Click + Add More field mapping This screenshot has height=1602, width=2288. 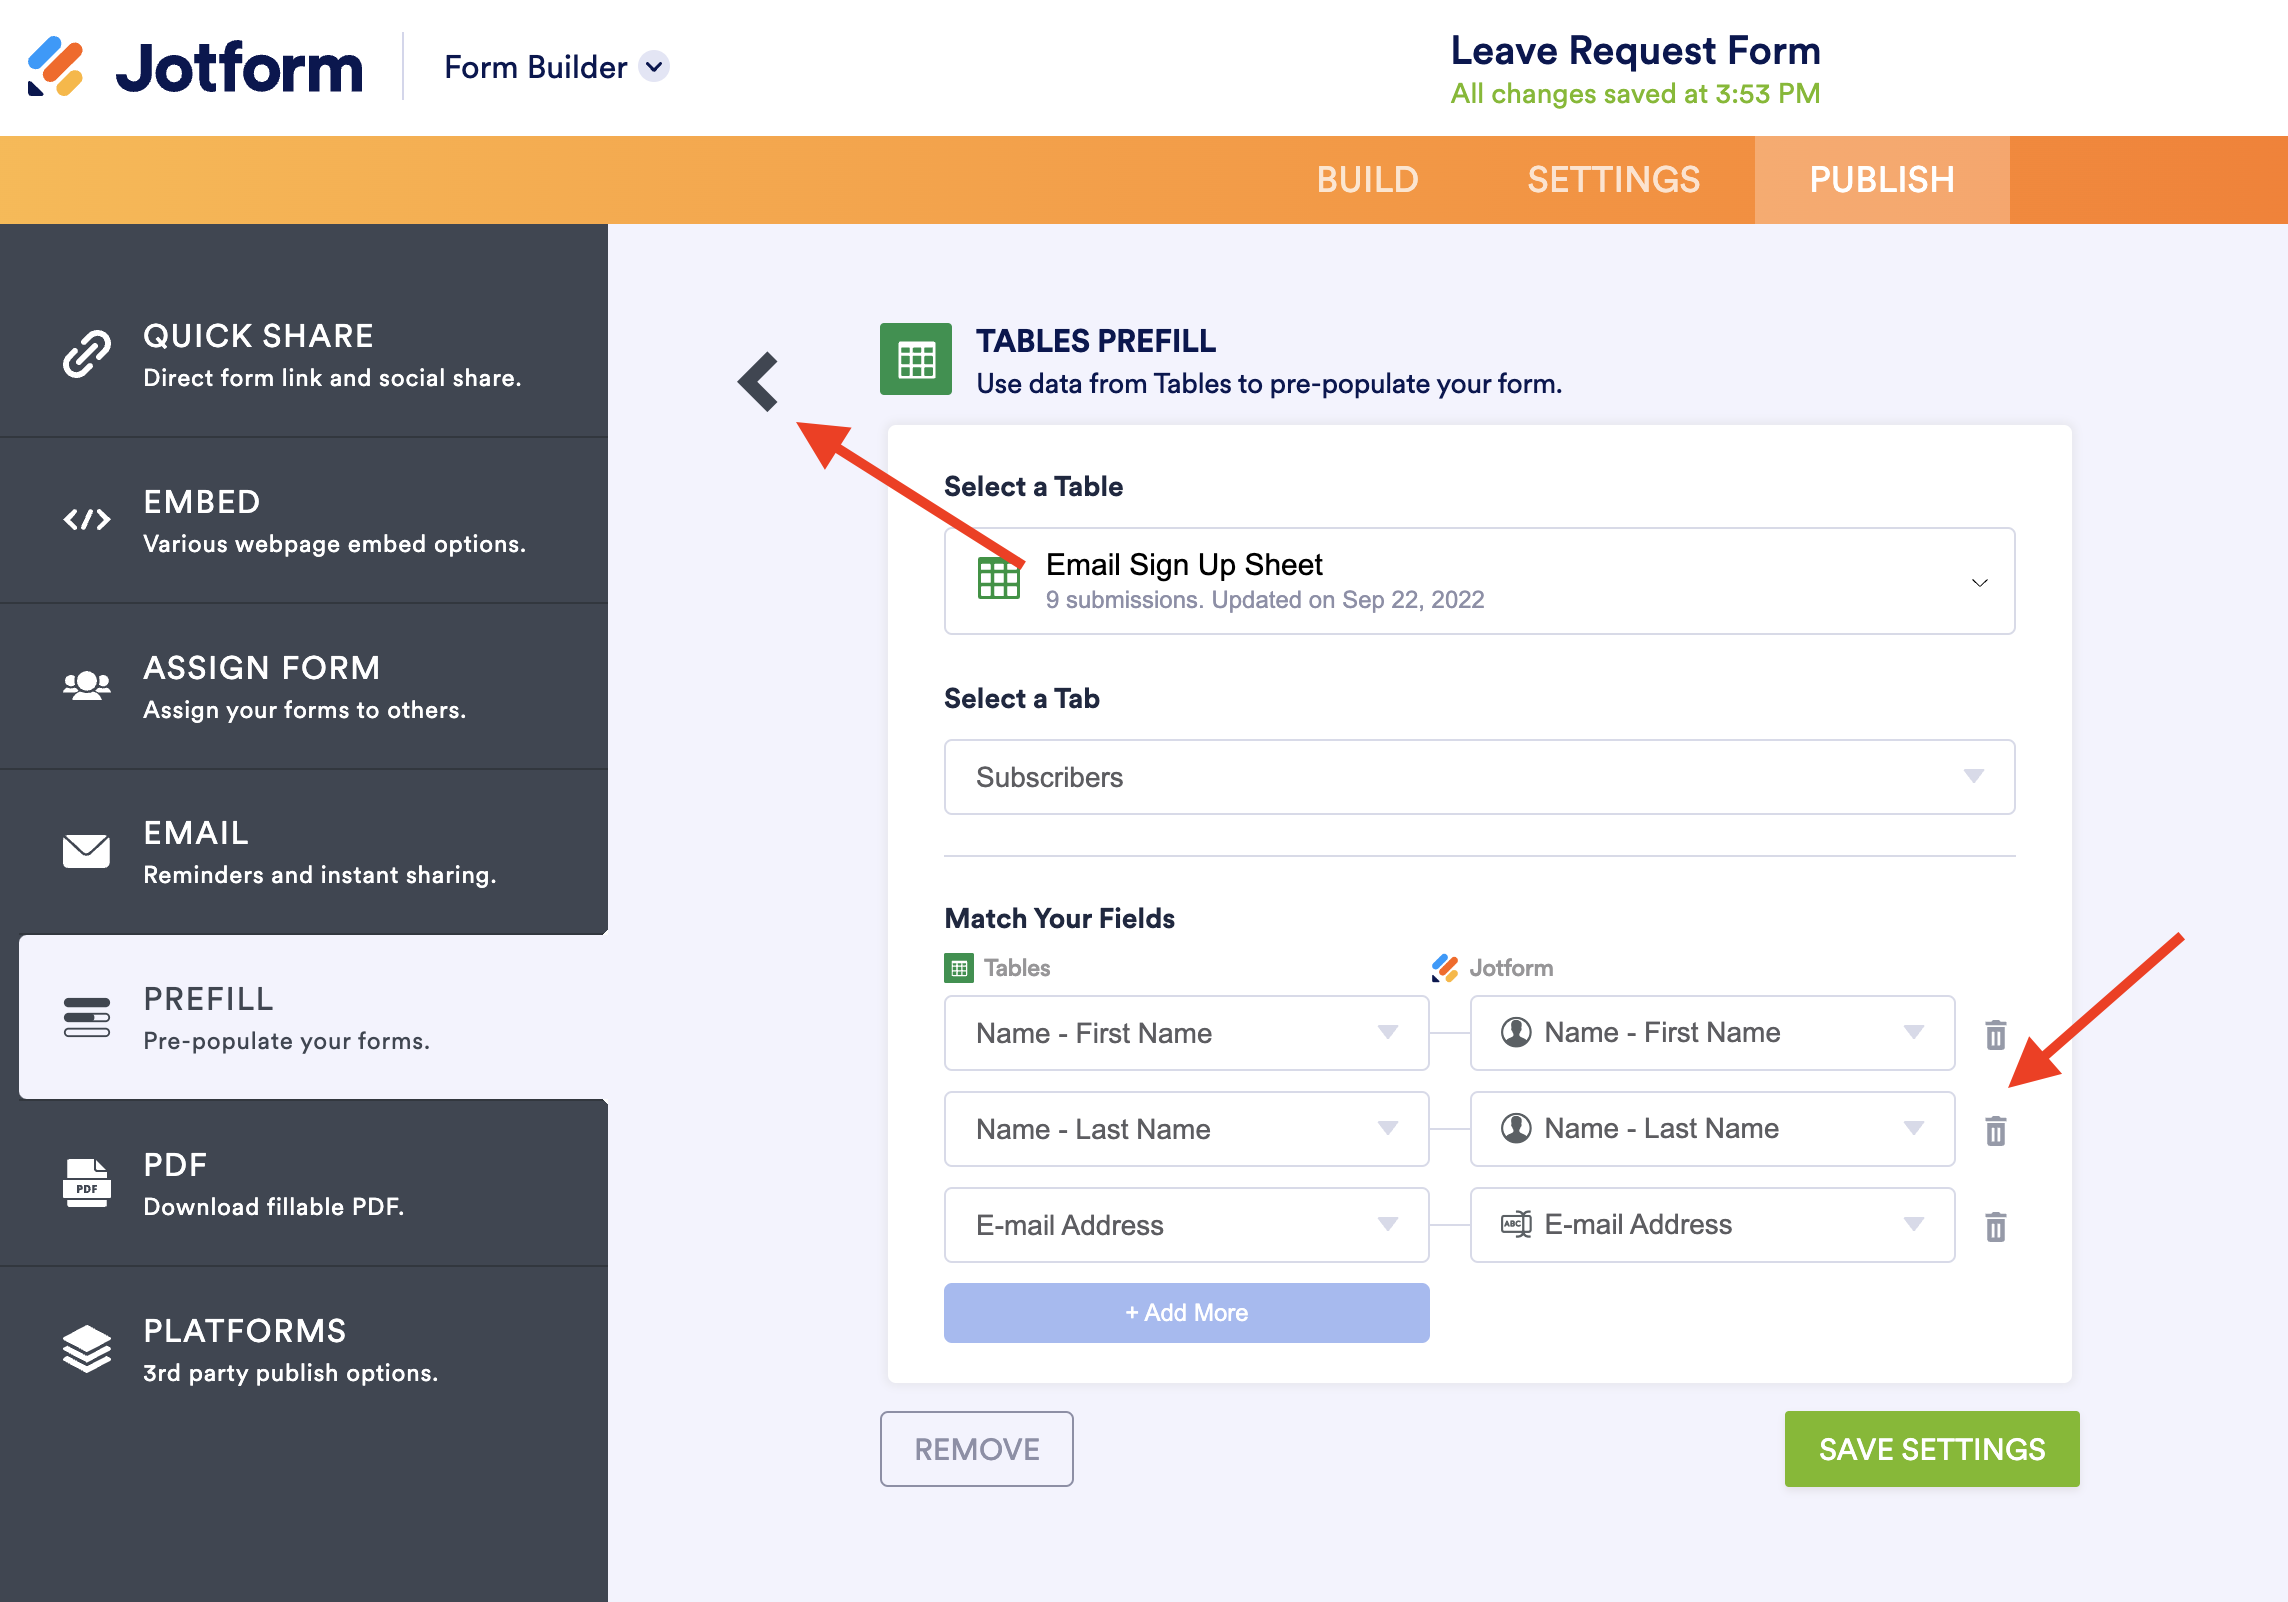[1186, 1313]
